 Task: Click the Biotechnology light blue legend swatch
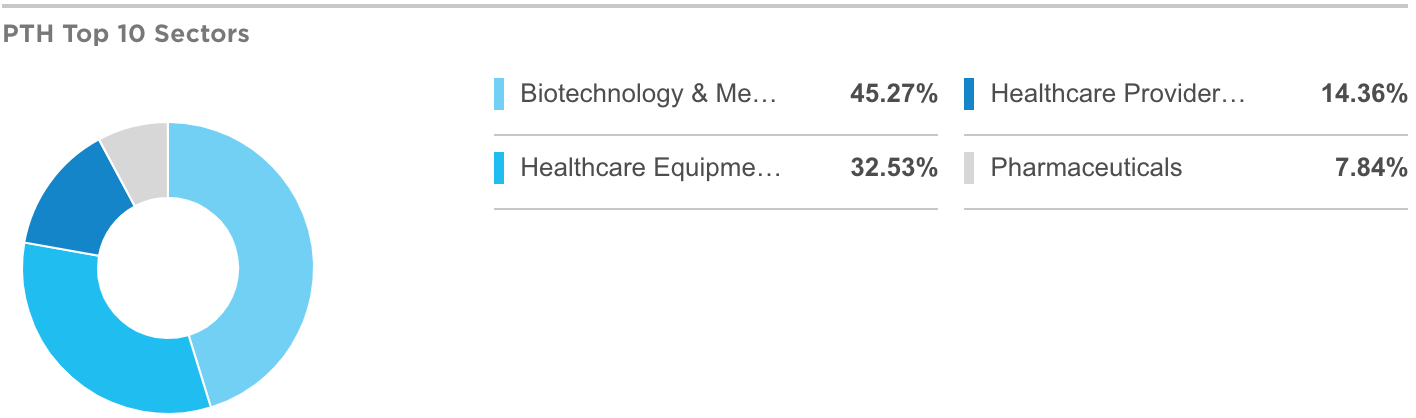coord(499,94)
